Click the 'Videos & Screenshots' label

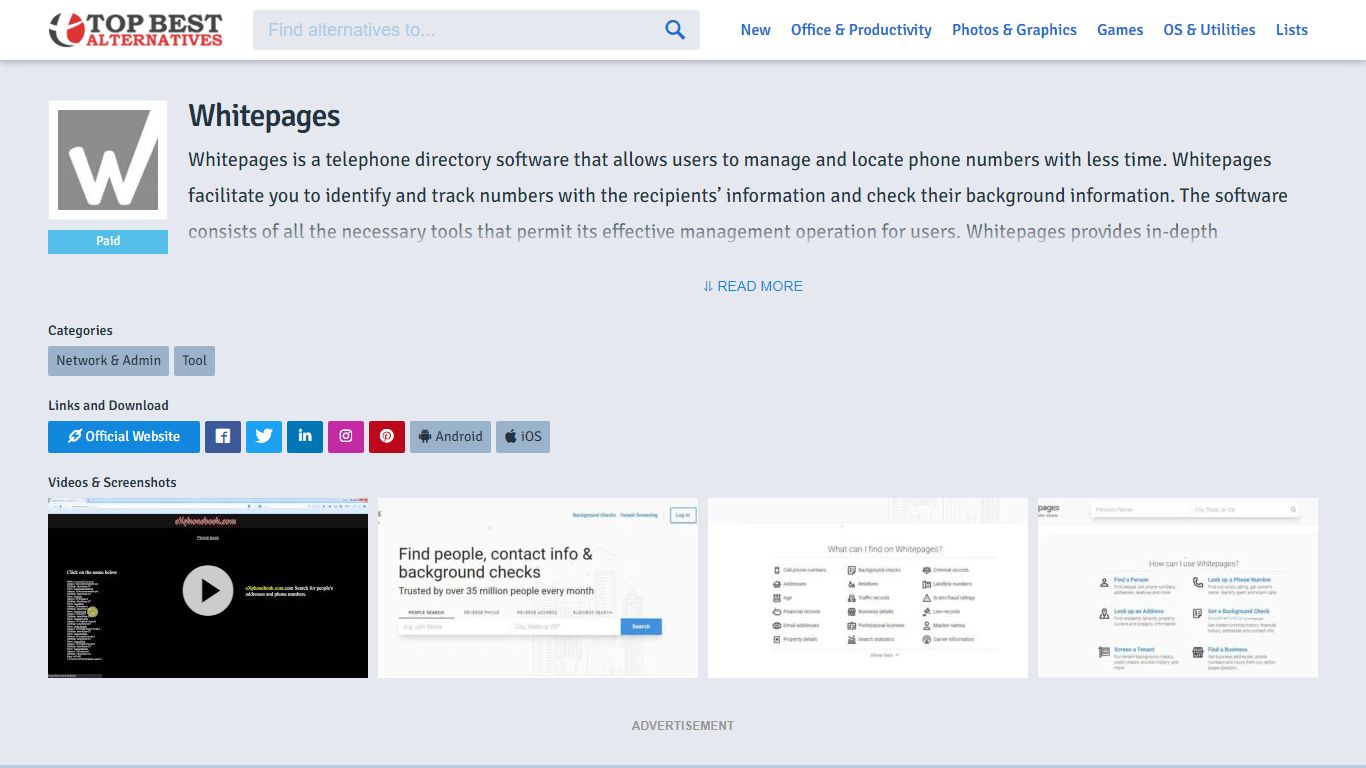pos(112,482)
